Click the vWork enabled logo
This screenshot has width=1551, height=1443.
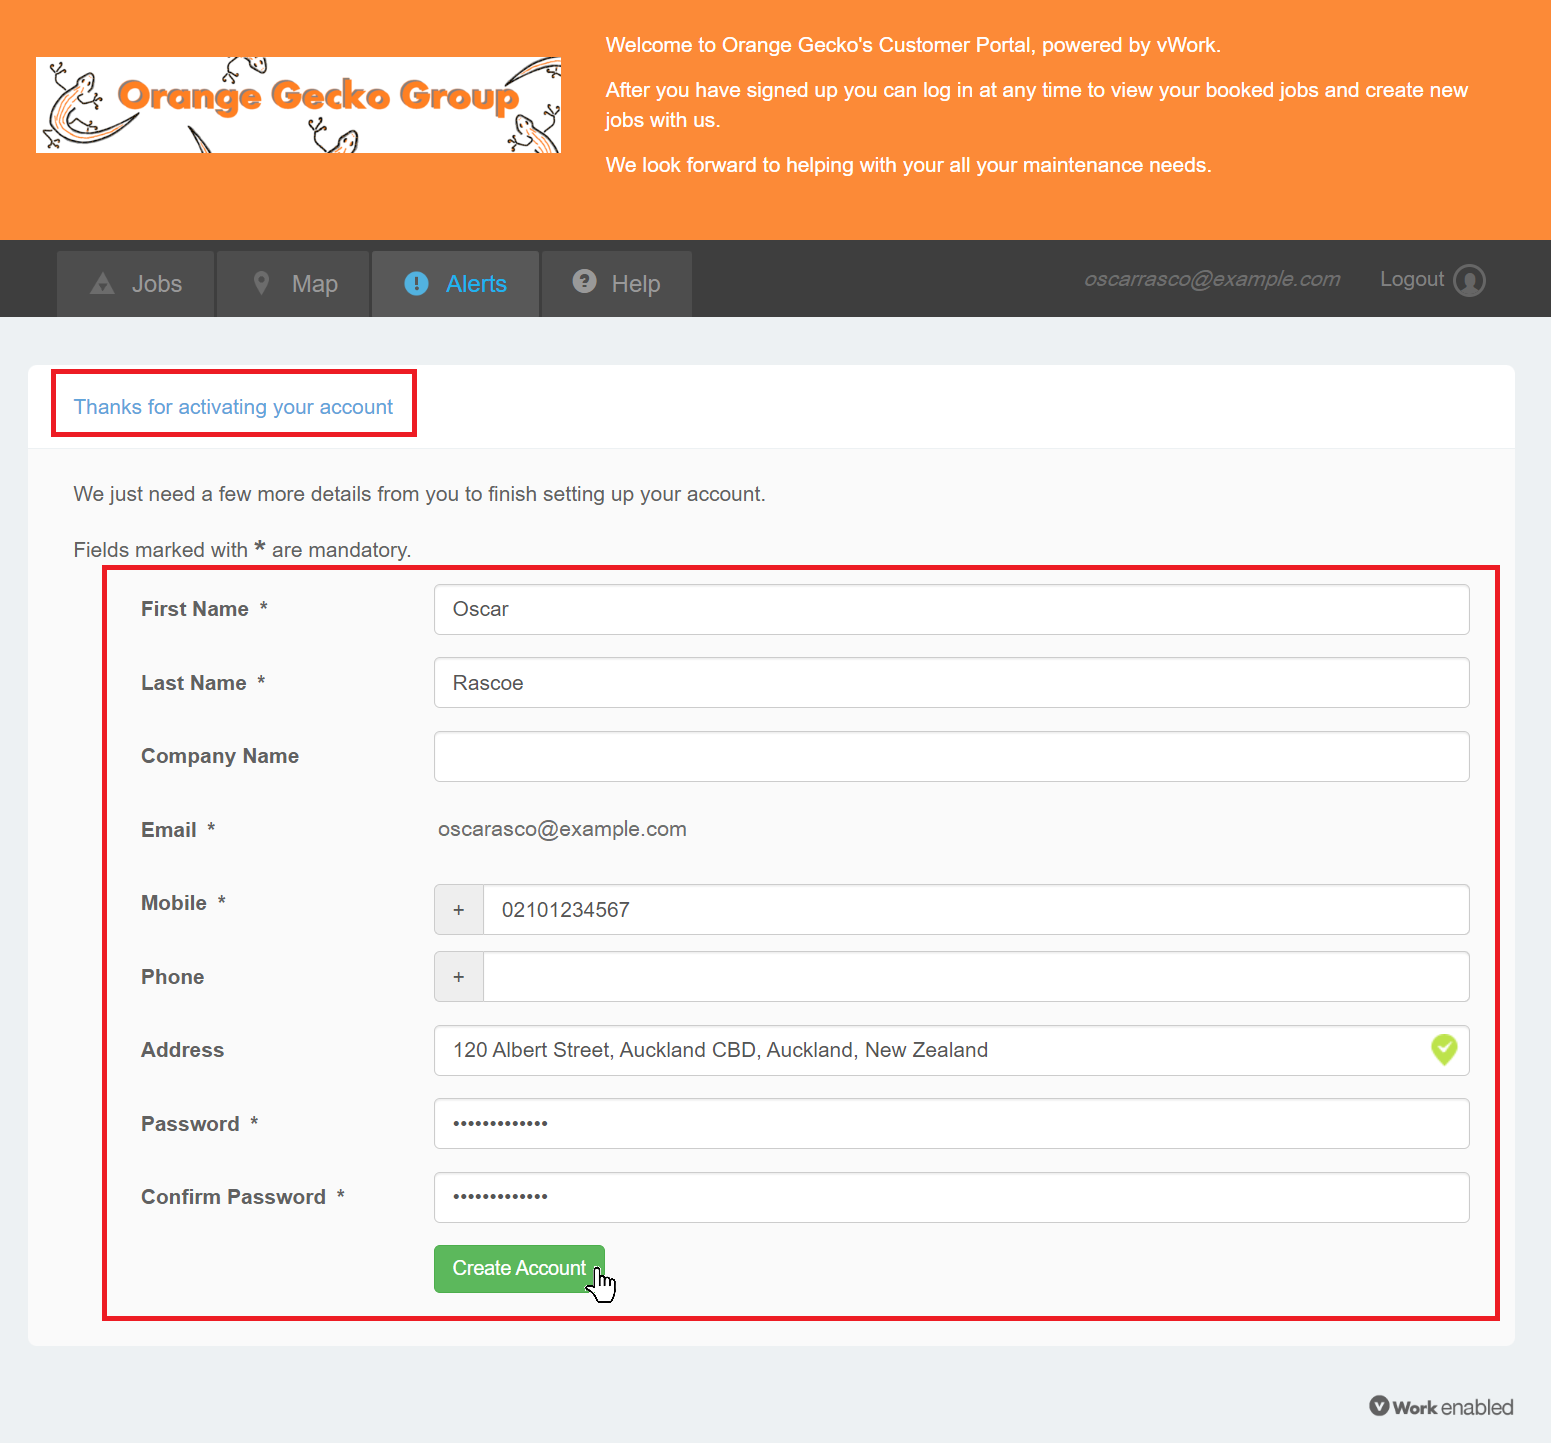(x=1441, y=1406)
